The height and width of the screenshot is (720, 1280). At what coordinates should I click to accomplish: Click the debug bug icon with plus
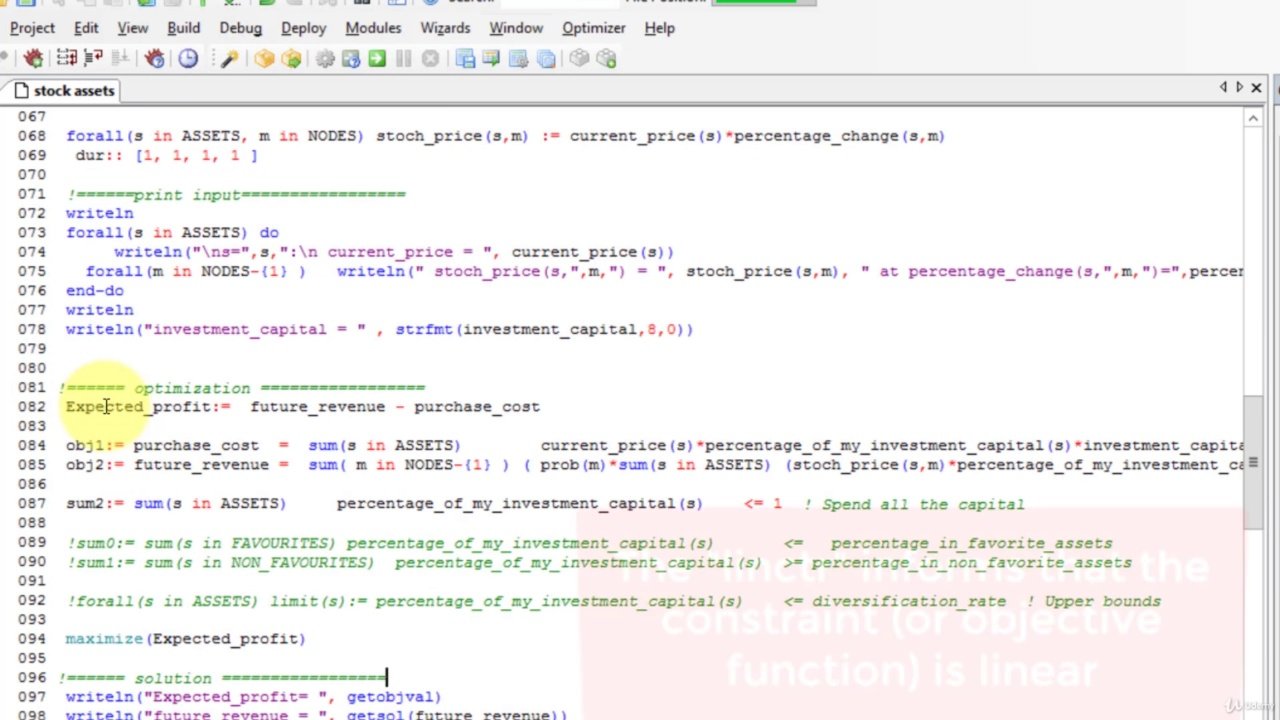click(x=33, y=59)
